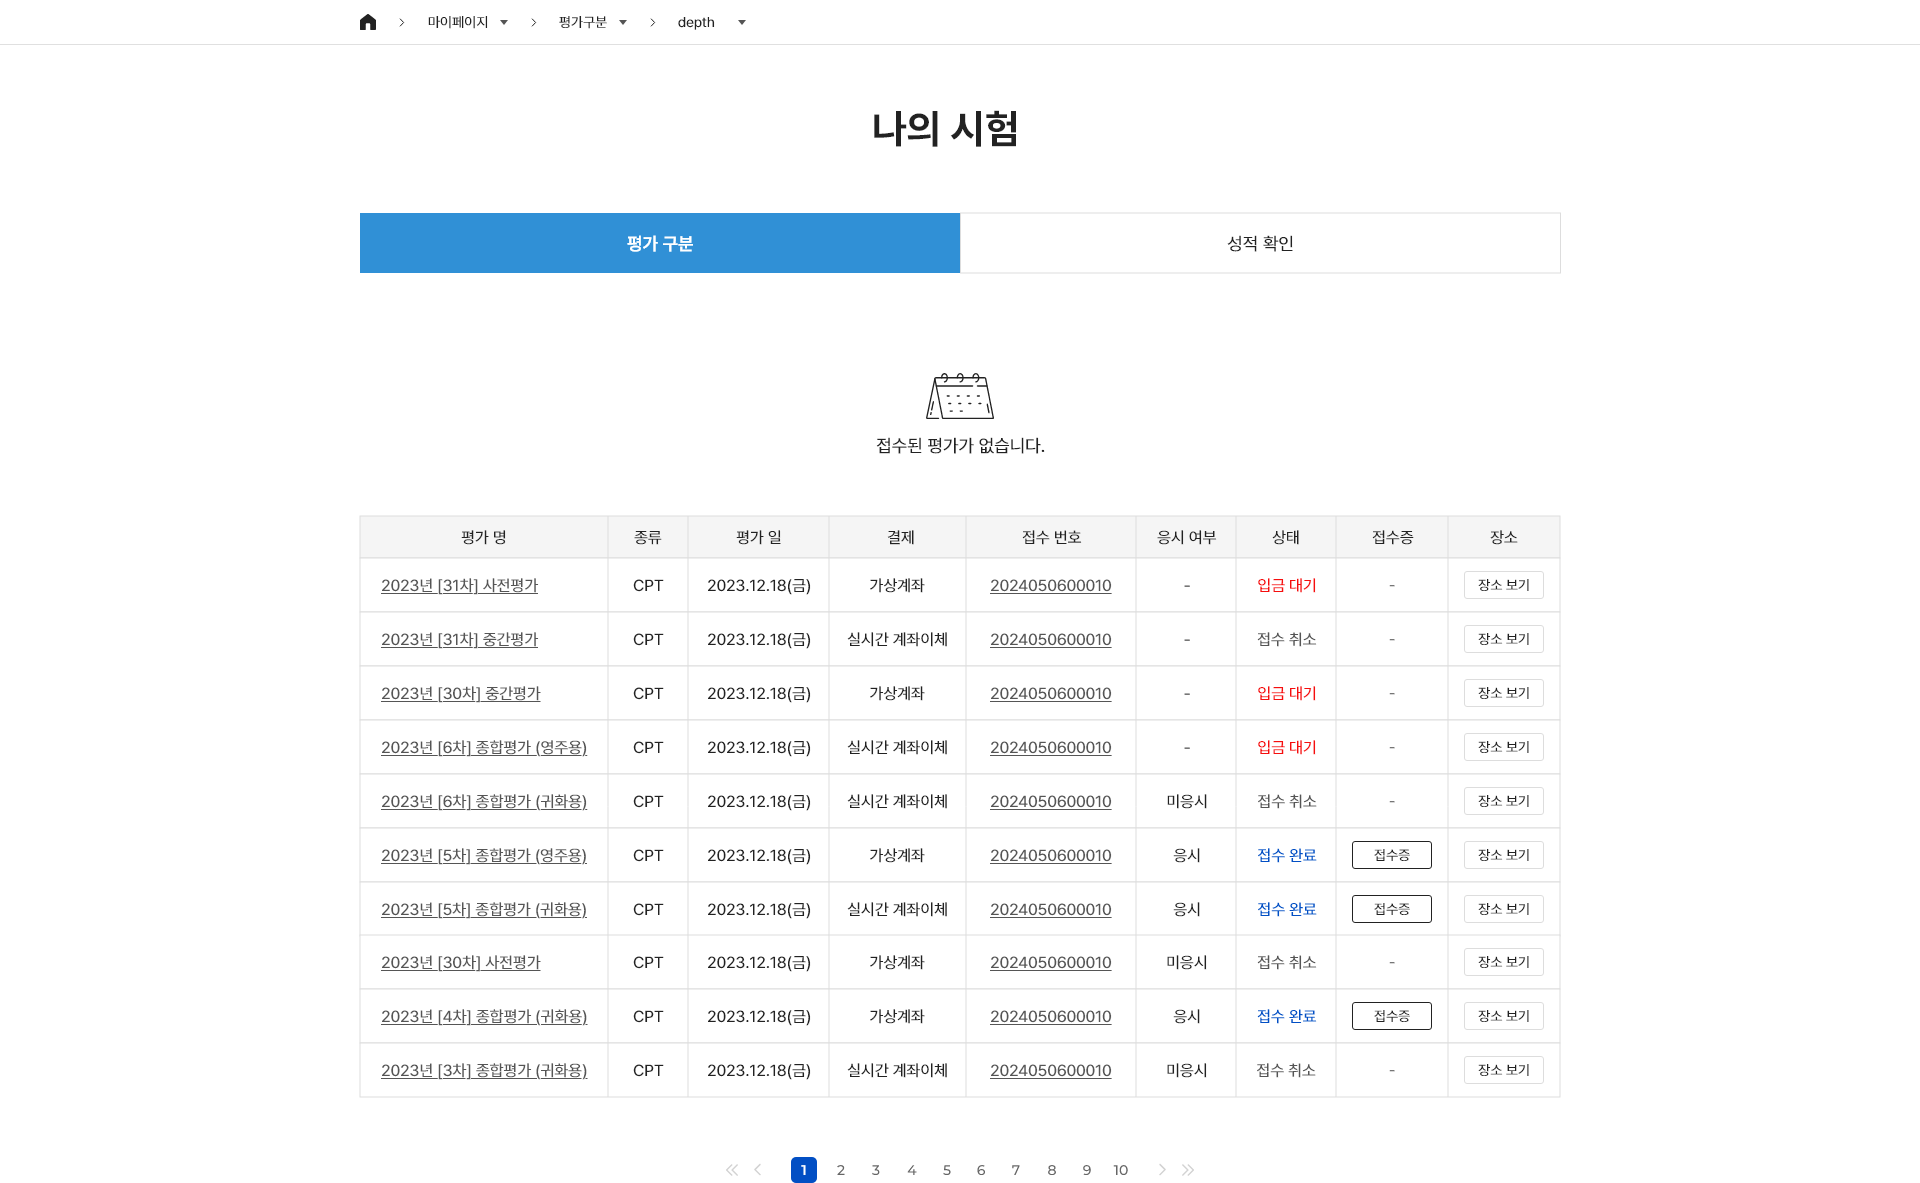
Task: Select the 평가 구분 tab
Action: [660, 243]
